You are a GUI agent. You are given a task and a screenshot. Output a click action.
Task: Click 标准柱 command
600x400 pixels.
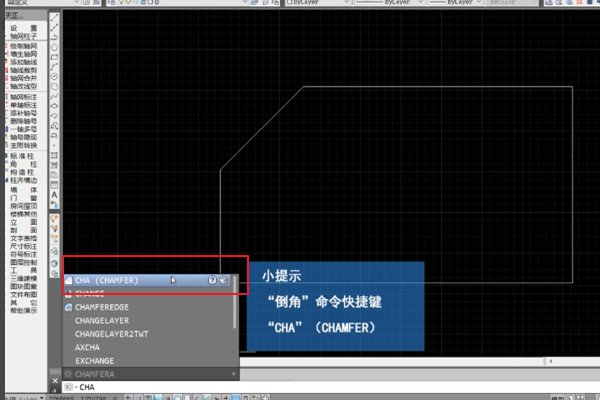pyautogui.click(x=24, y=156)
